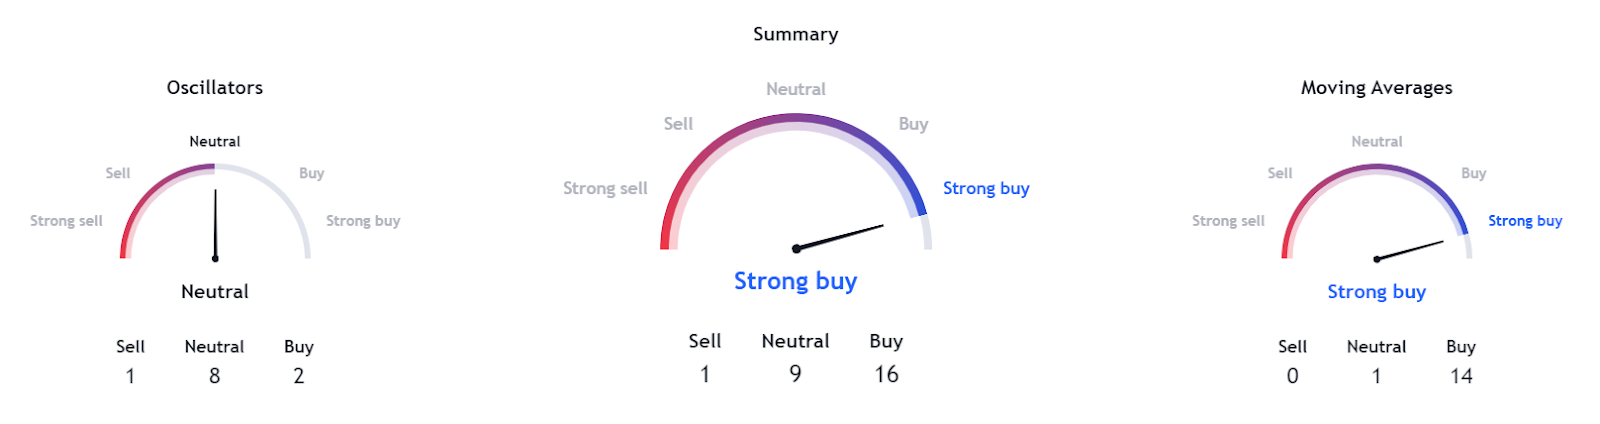The image size is (1600, 424).
Task: Click the Oscillators gauge needle
Action: pyautogui.click(x=215, y=225)
